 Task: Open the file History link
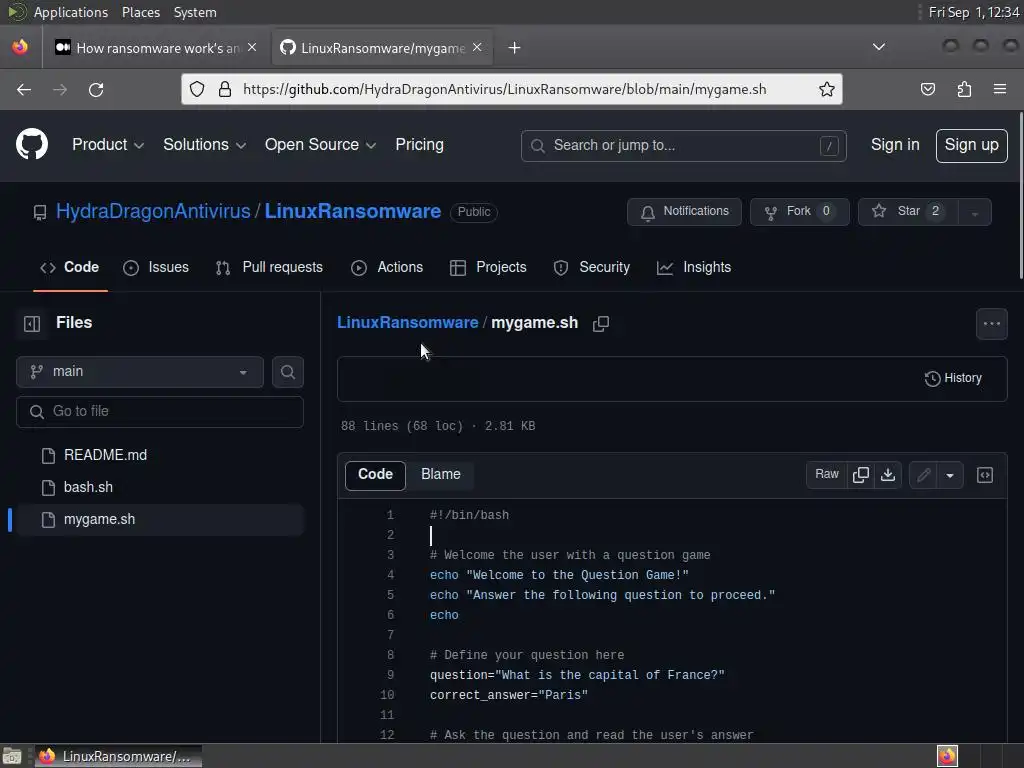tap(953, 378)
